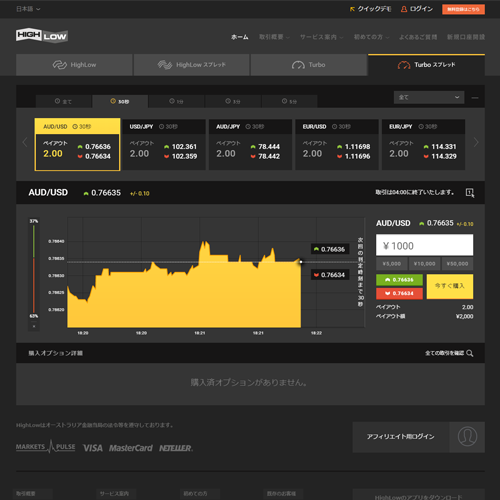Switch to the Turbo tab
The height and width of the screenshot is (500, 500).
[x=309, y=65]
